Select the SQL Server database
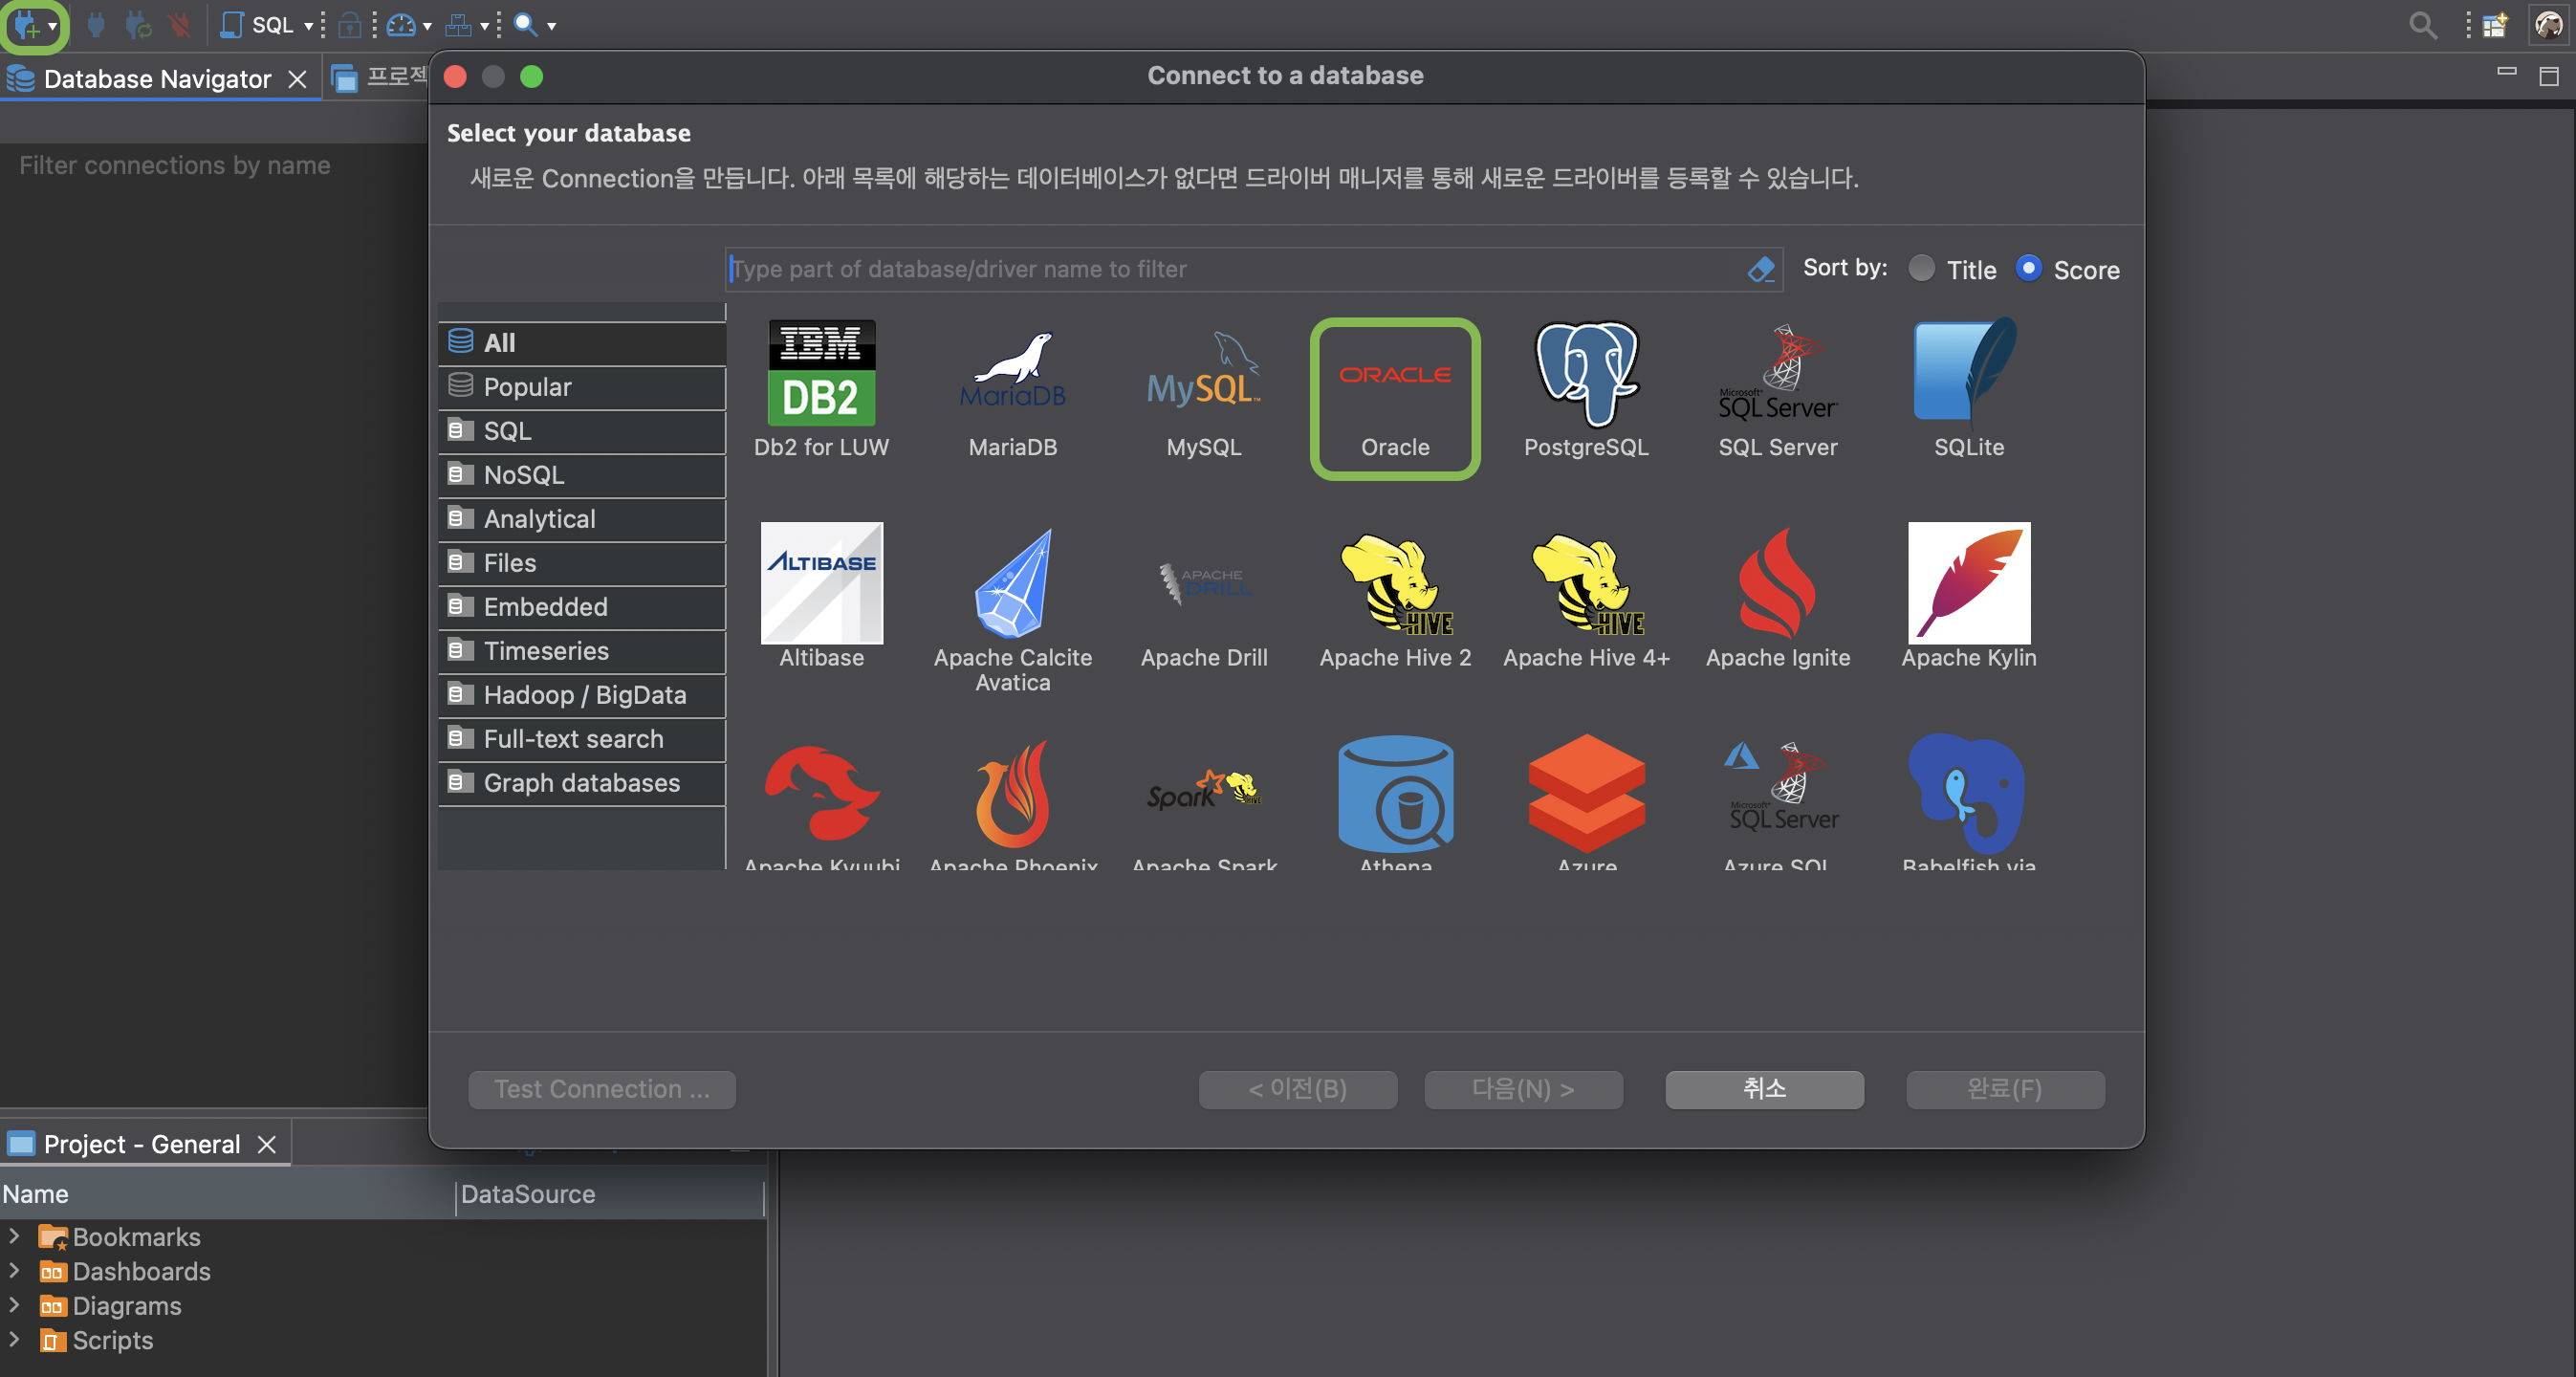This screenshot has width=2576, height=1377. tap(1777, 391)
